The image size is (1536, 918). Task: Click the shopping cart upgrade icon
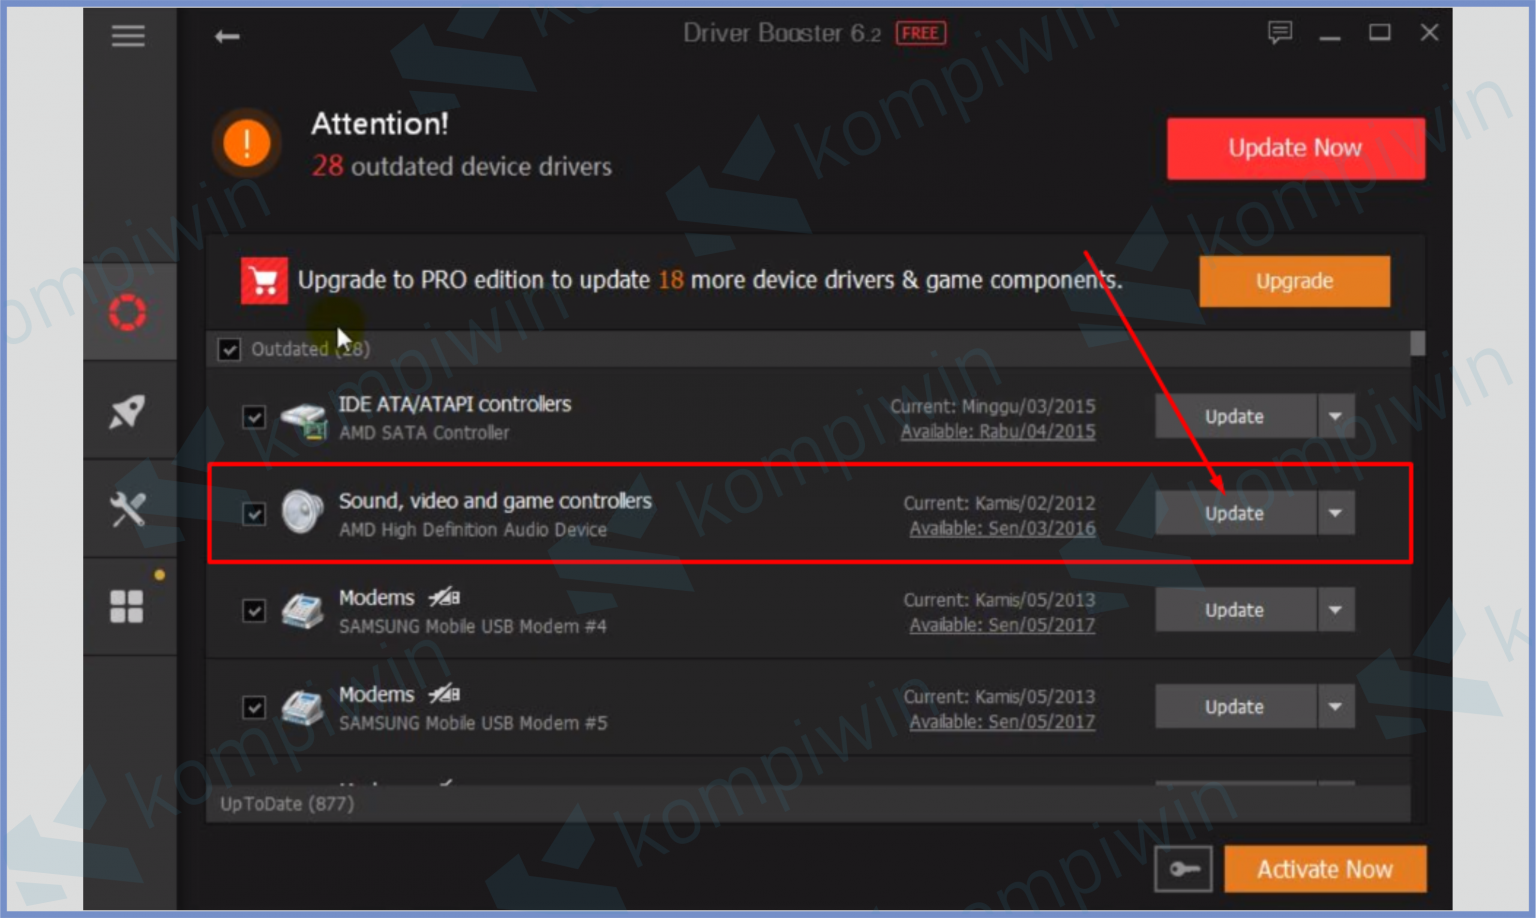264,281
